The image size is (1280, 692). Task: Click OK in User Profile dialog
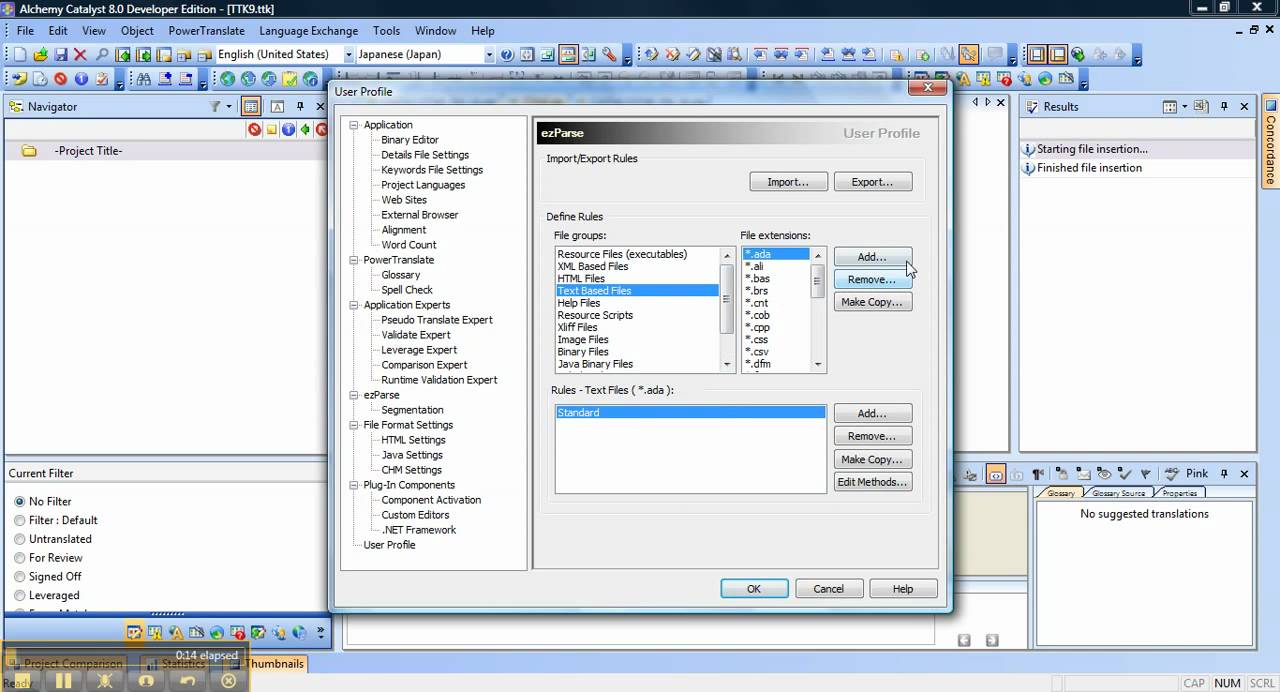point(754,589)
